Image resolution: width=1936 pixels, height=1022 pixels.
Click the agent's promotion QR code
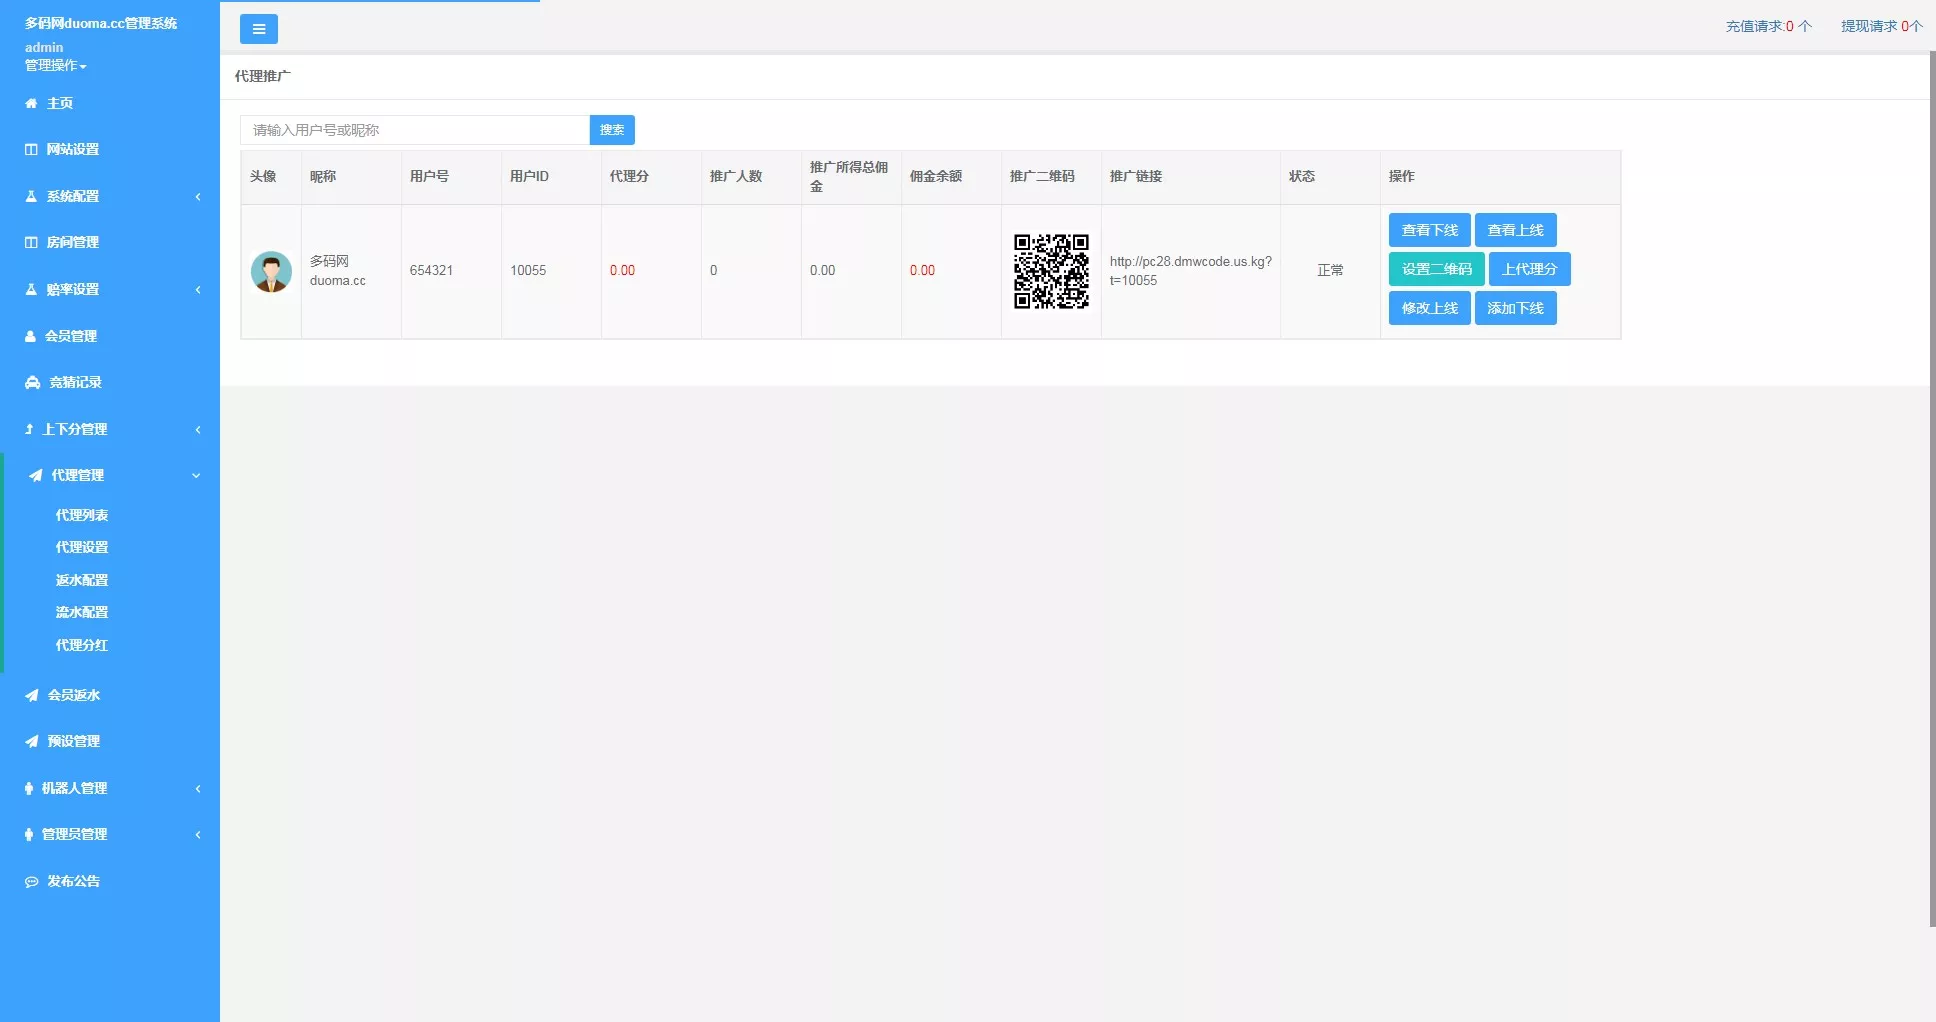point(1051,270)
